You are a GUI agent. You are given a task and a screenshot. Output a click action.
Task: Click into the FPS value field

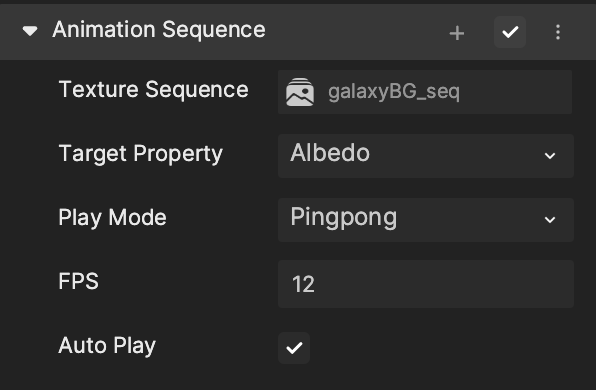pos(426,284)
